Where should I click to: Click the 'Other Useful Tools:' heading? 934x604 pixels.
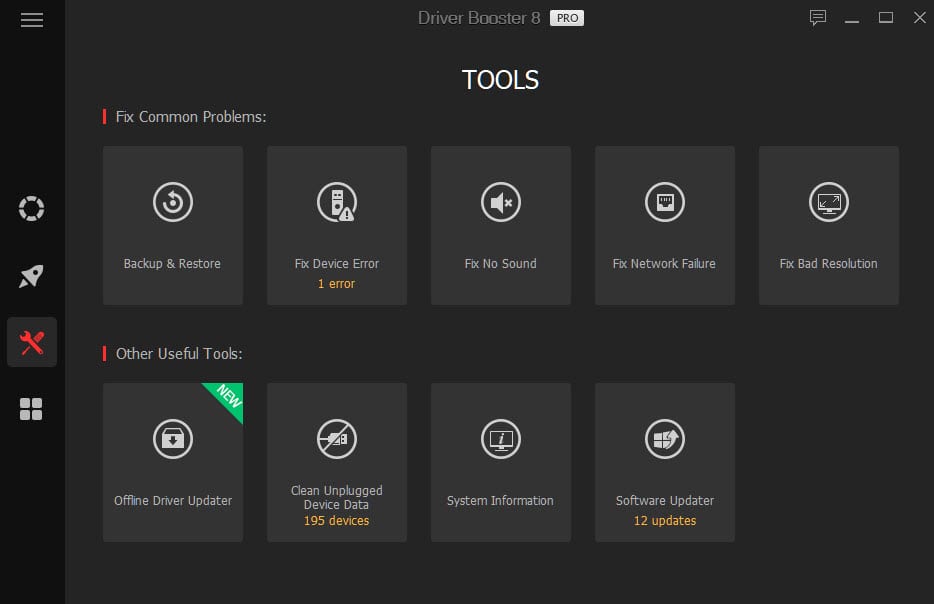(x=179, y=354)
